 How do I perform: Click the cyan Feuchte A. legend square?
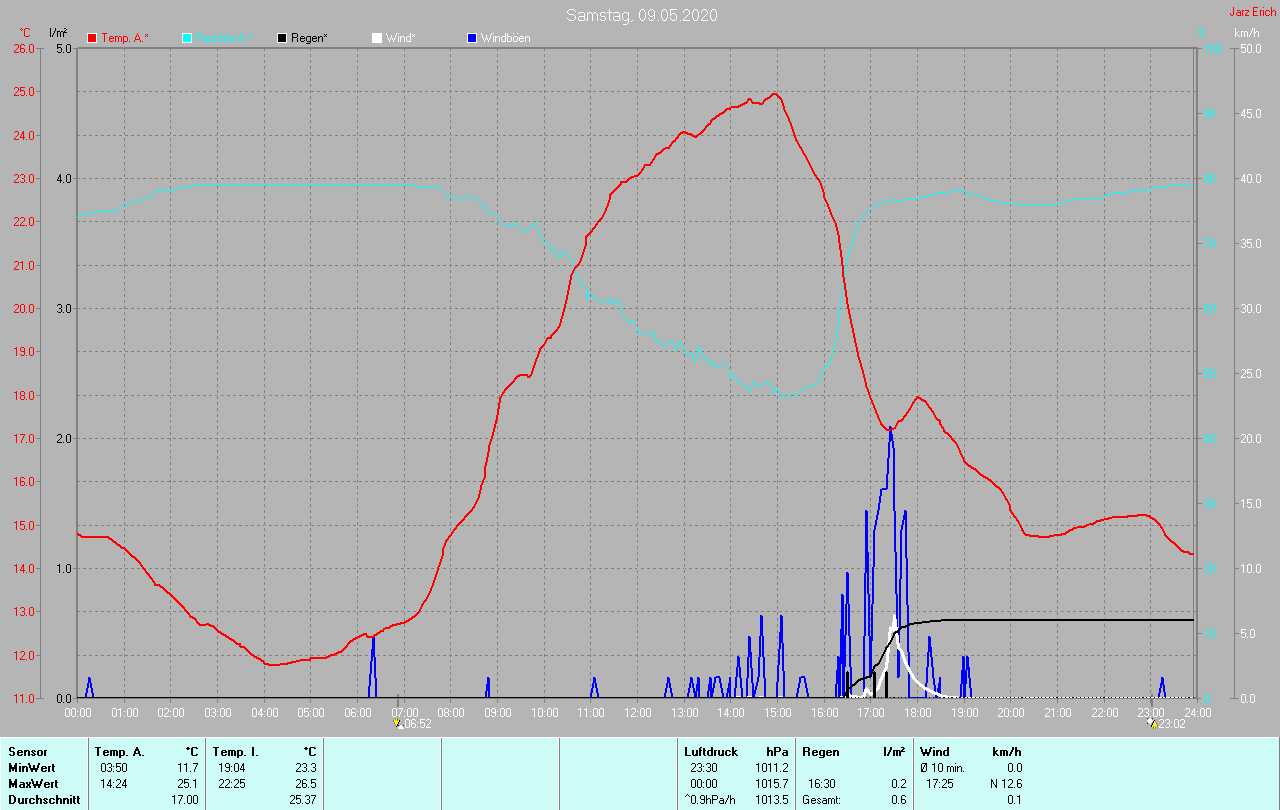pos(187,38)
